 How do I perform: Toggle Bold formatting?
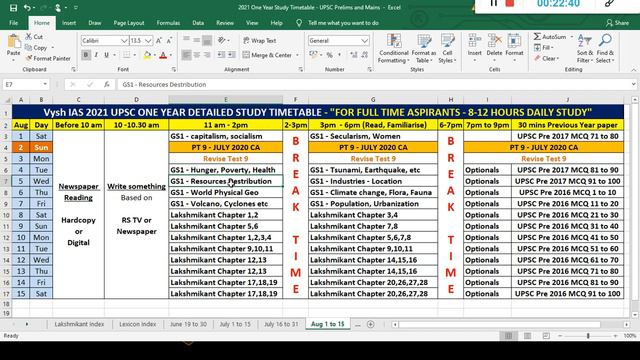(86, 55)
